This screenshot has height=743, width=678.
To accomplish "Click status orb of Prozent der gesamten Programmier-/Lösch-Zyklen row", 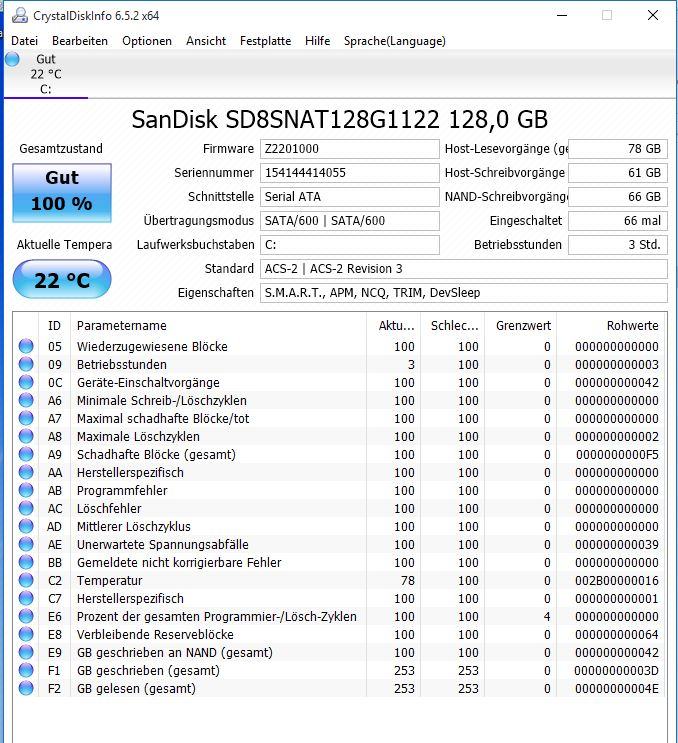I will click(x=26, y=616).
